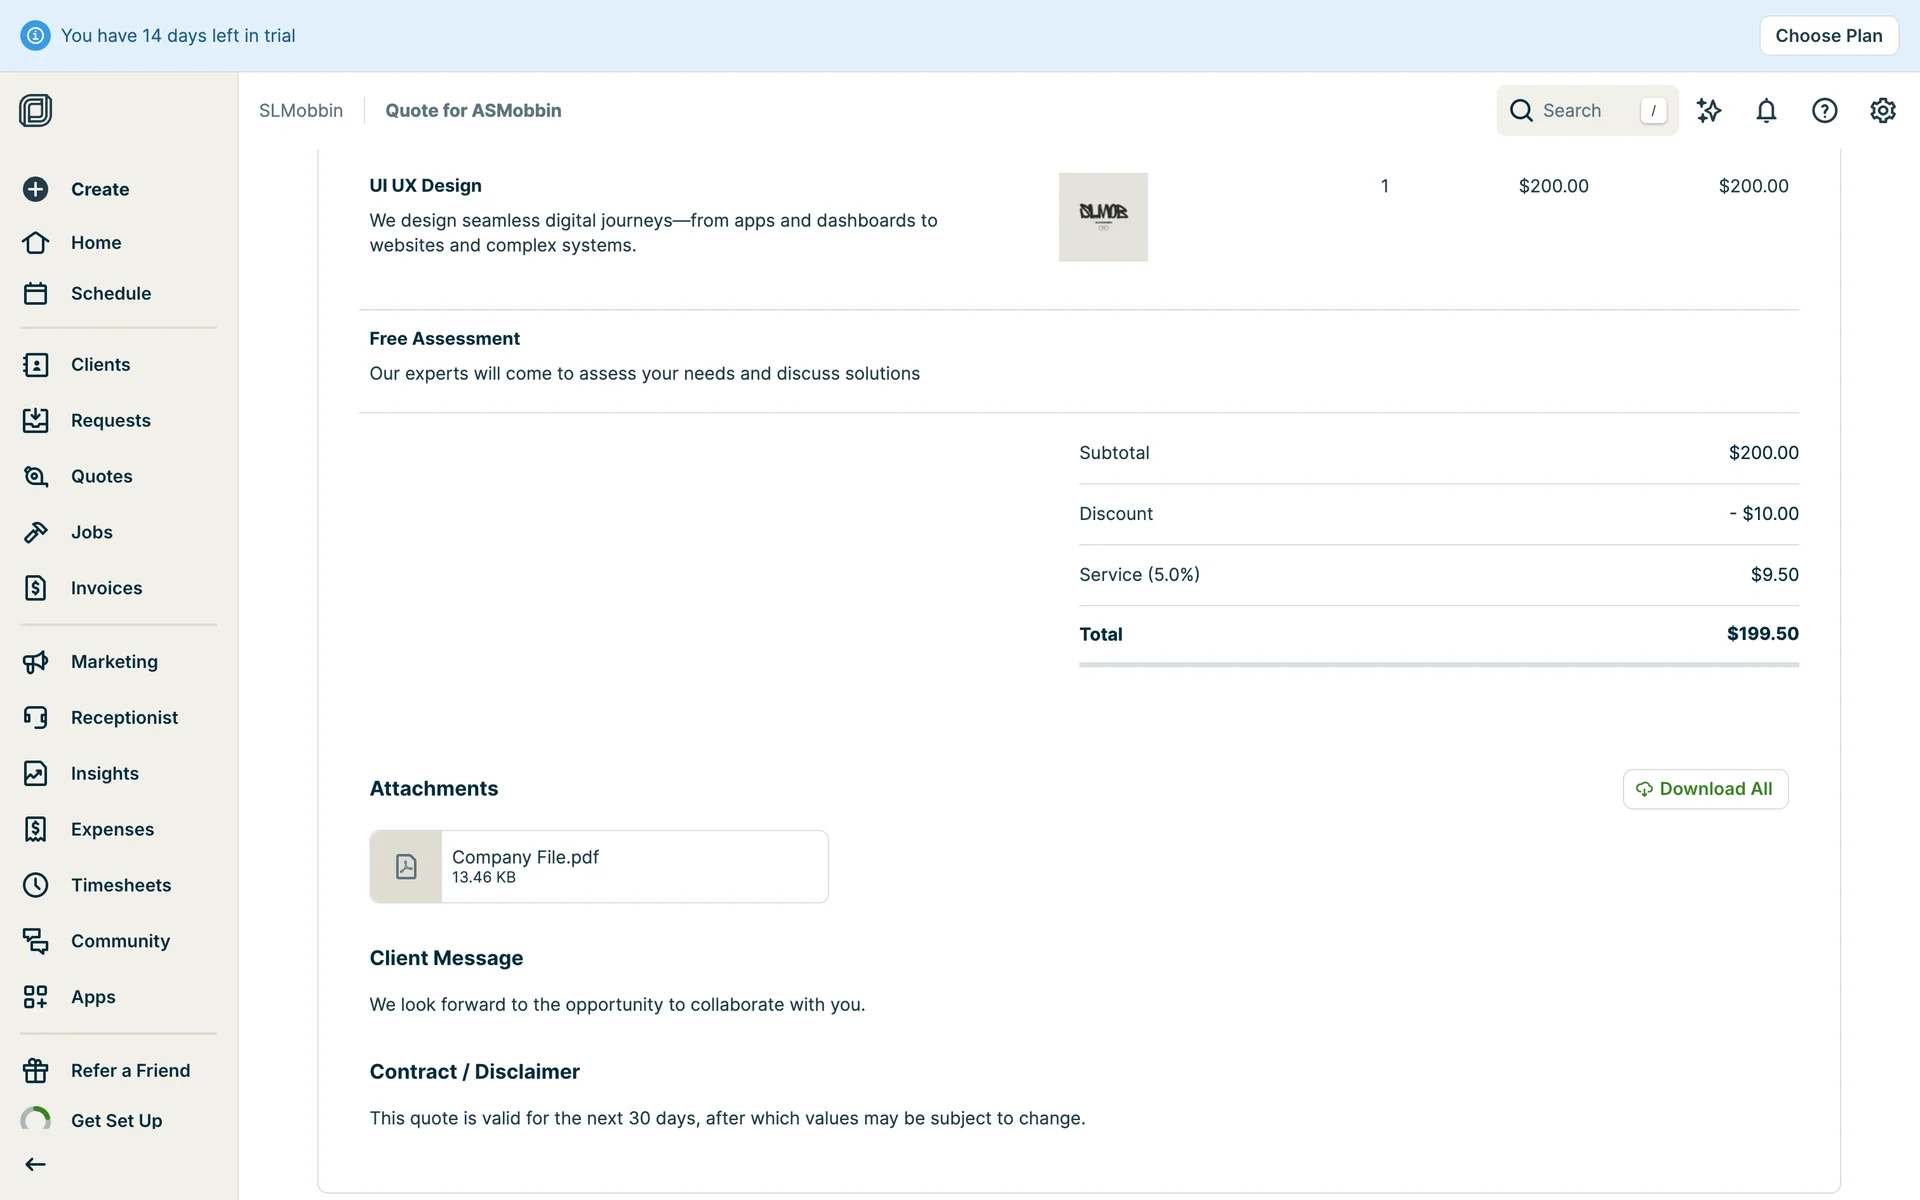Collapse sidebar with the back arrow
Viewport: 1920px width, 1200px height.
pyautogui.click(x=35, y=1164)
